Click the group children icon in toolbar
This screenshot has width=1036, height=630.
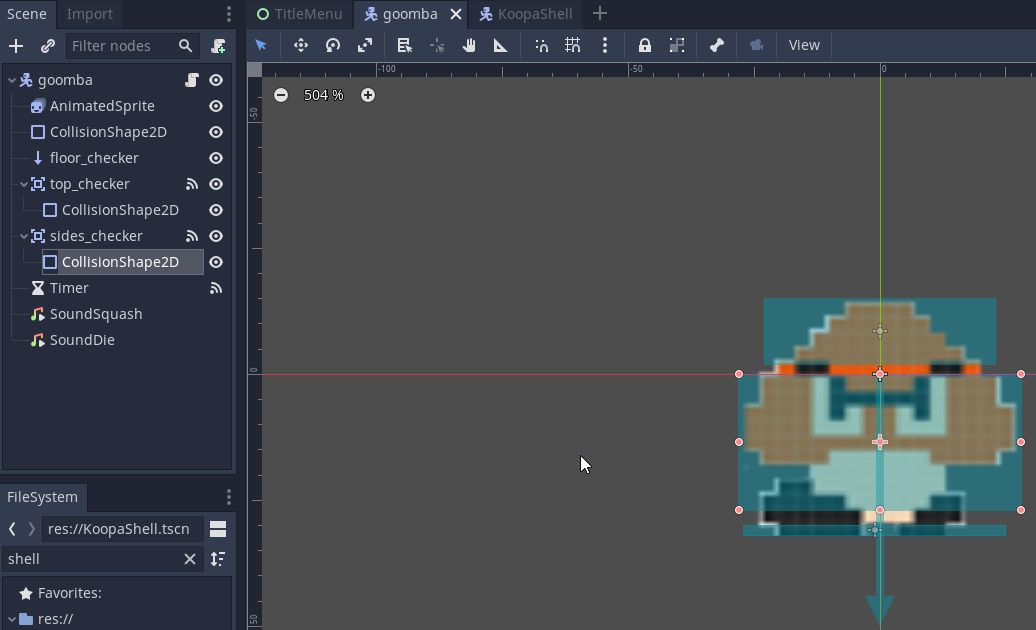(x=677, y=45)
